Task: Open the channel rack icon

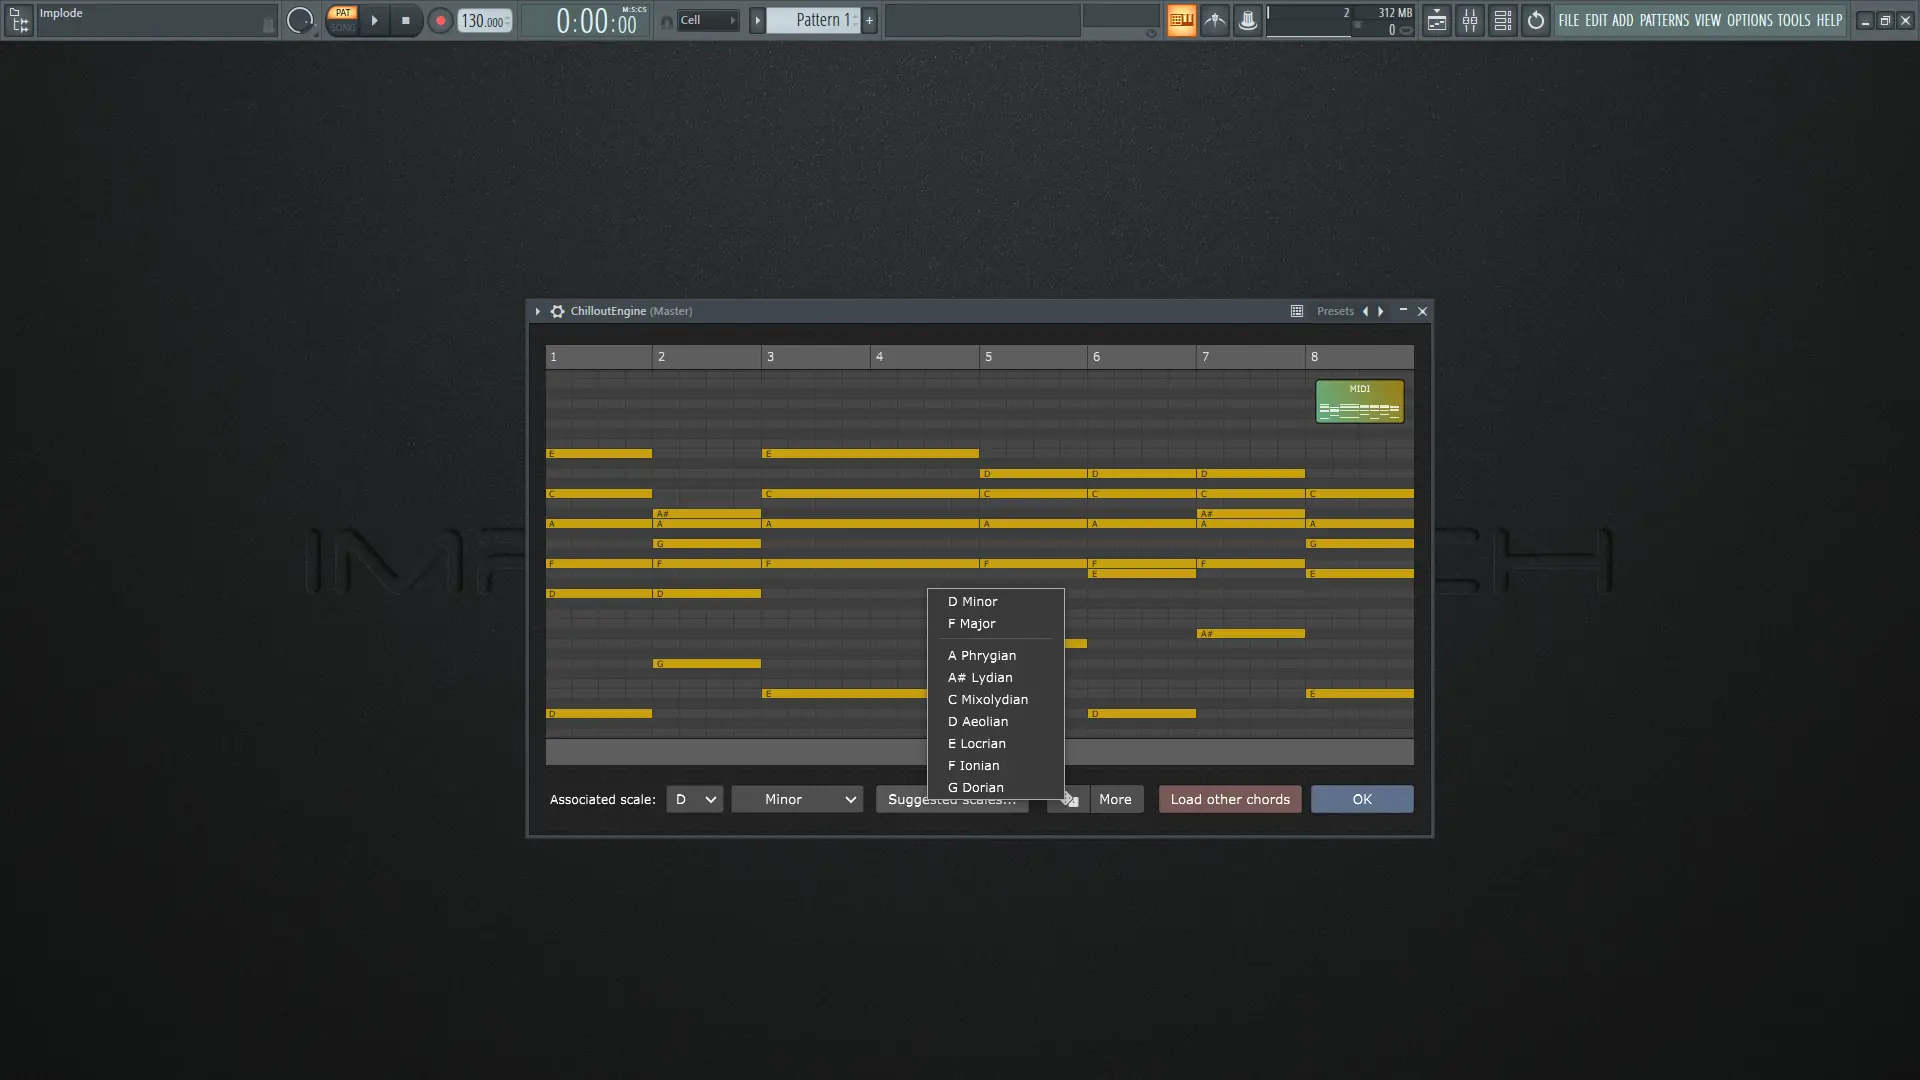Action: (x=1502, y=21)
